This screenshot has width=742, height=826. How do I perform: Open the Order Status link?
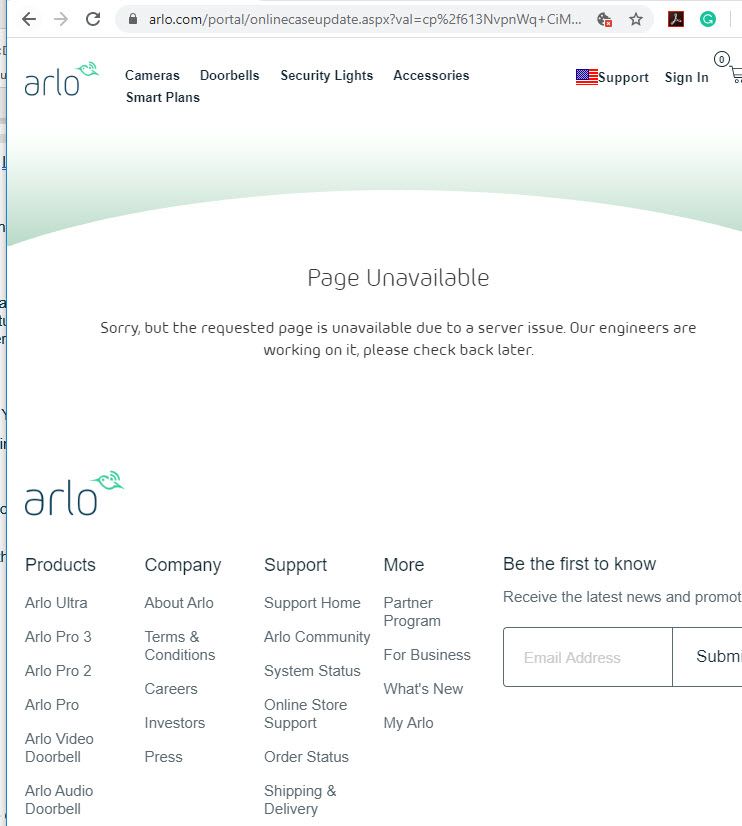click(x=306, y=756)
